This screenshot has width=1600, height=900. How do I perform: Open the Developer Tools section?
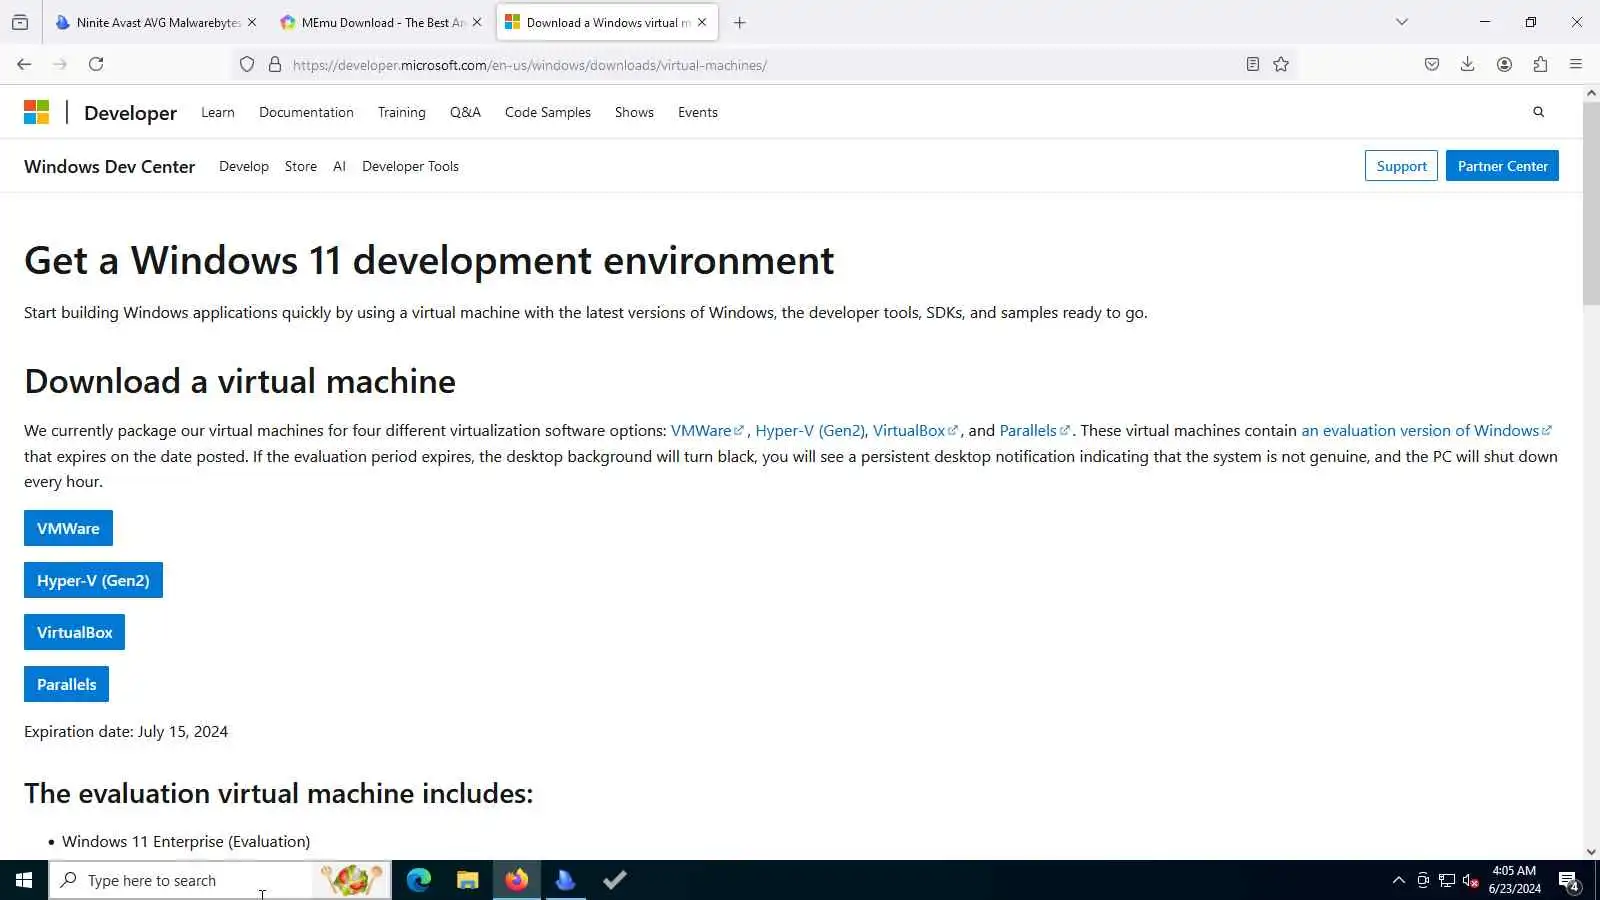[x=410, y=166]
